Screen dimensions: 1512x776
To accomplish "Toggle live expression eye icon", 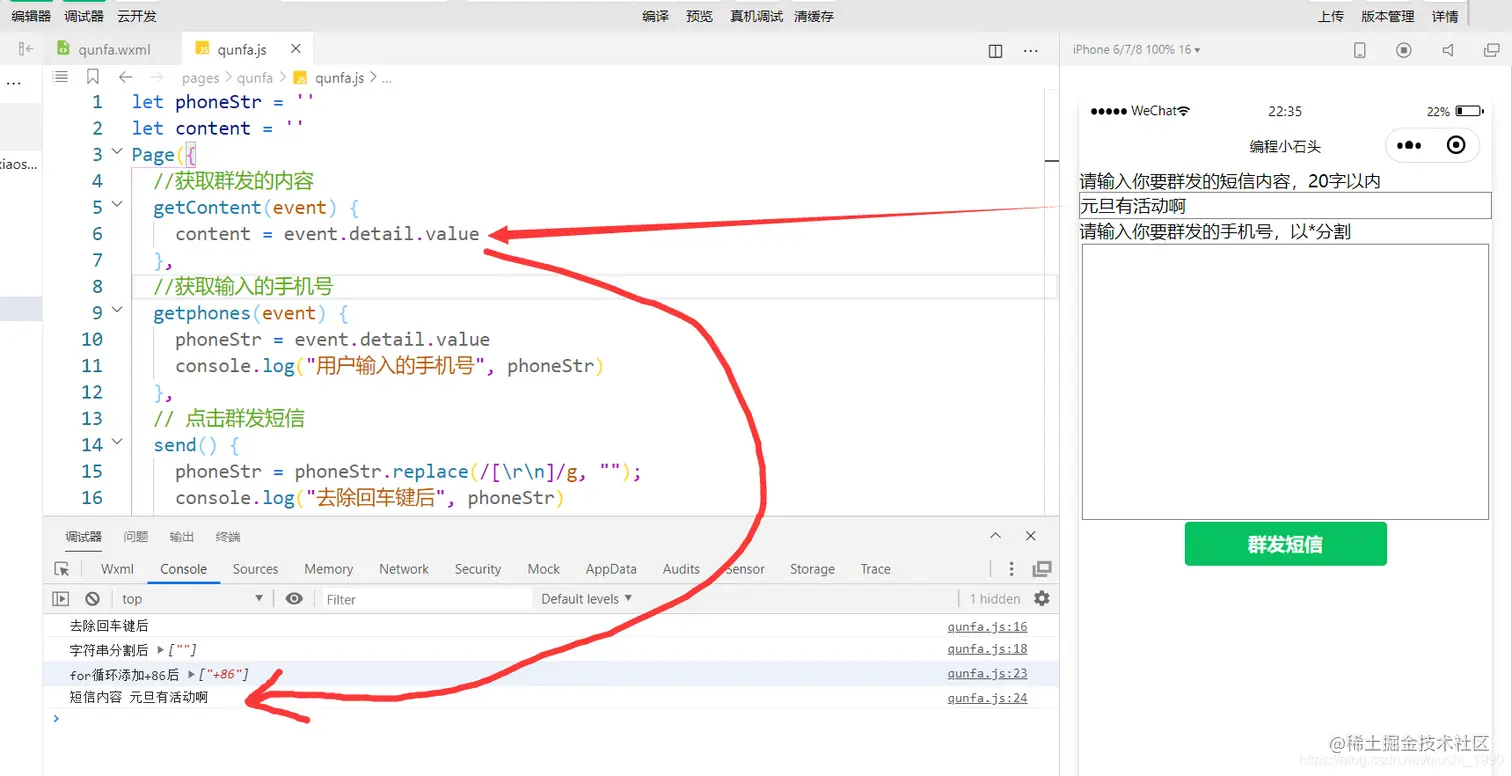I will click(294, 599).
